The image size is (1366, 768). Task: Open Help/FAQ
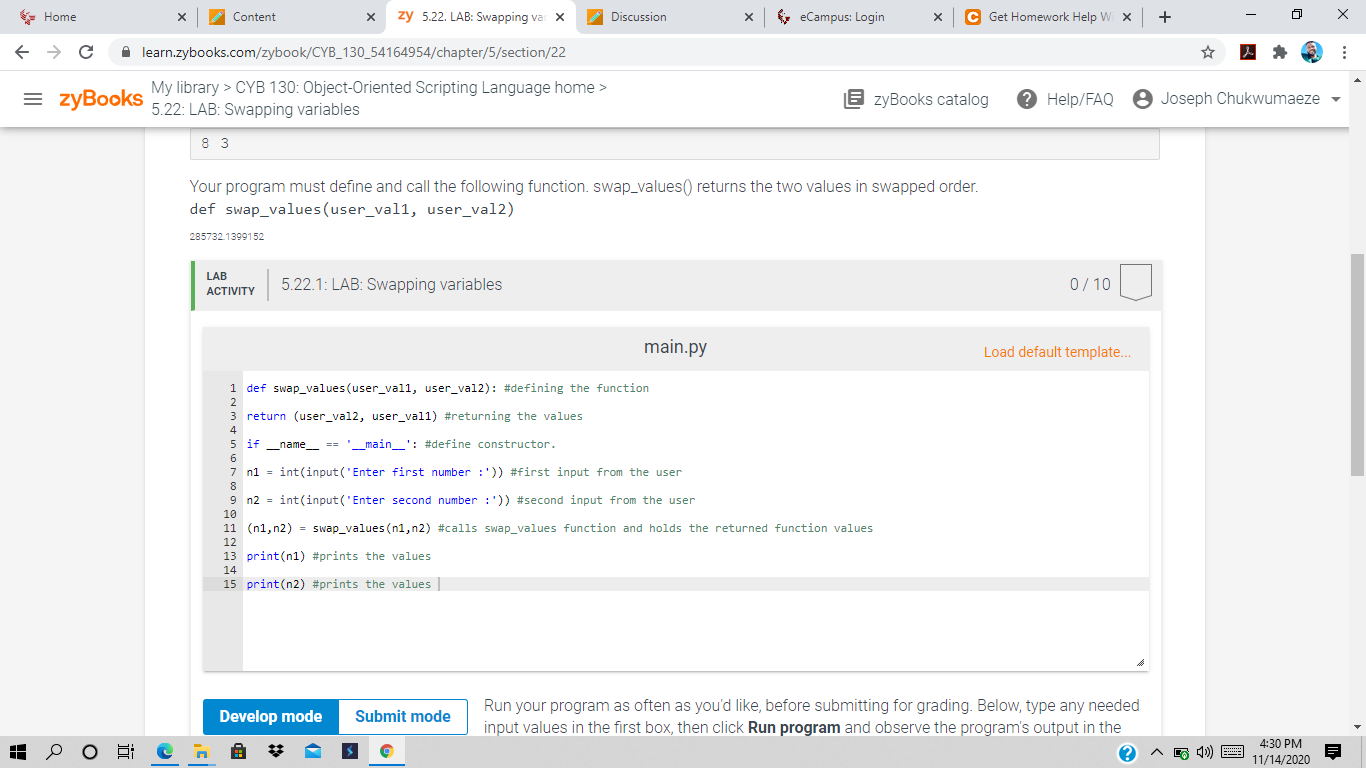point(1065,99)
